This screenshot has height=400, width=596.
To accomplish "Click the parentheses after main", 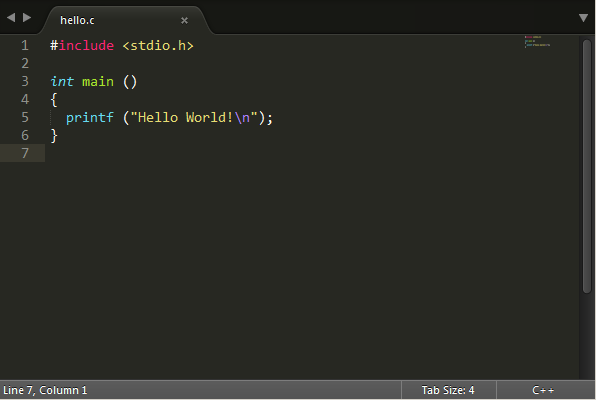I will [x=130, y=82].
